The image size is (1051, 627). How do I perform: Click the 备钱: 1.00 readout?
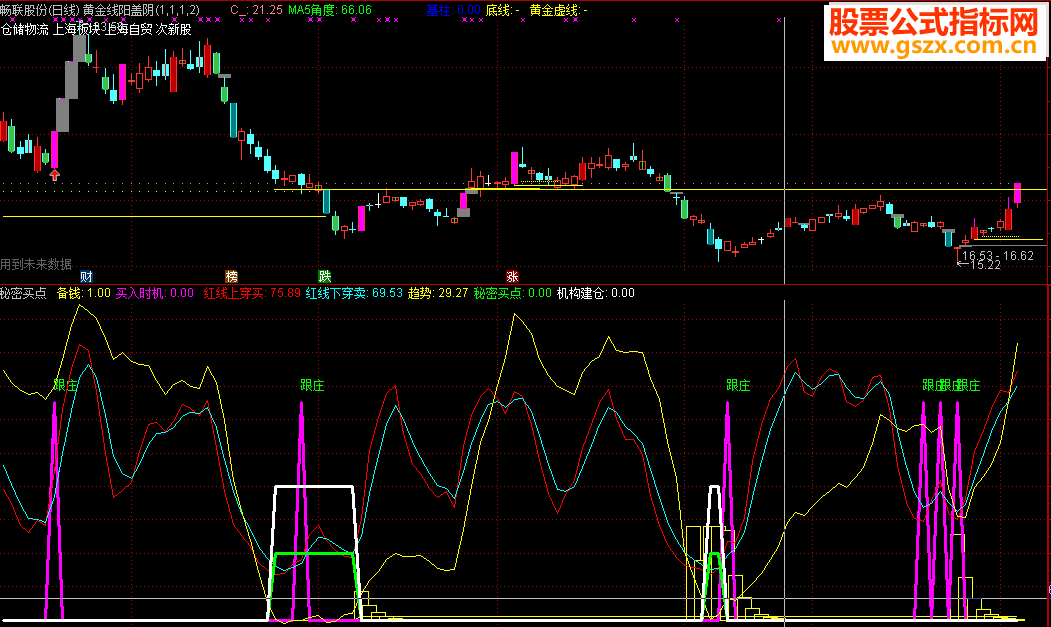84,293
